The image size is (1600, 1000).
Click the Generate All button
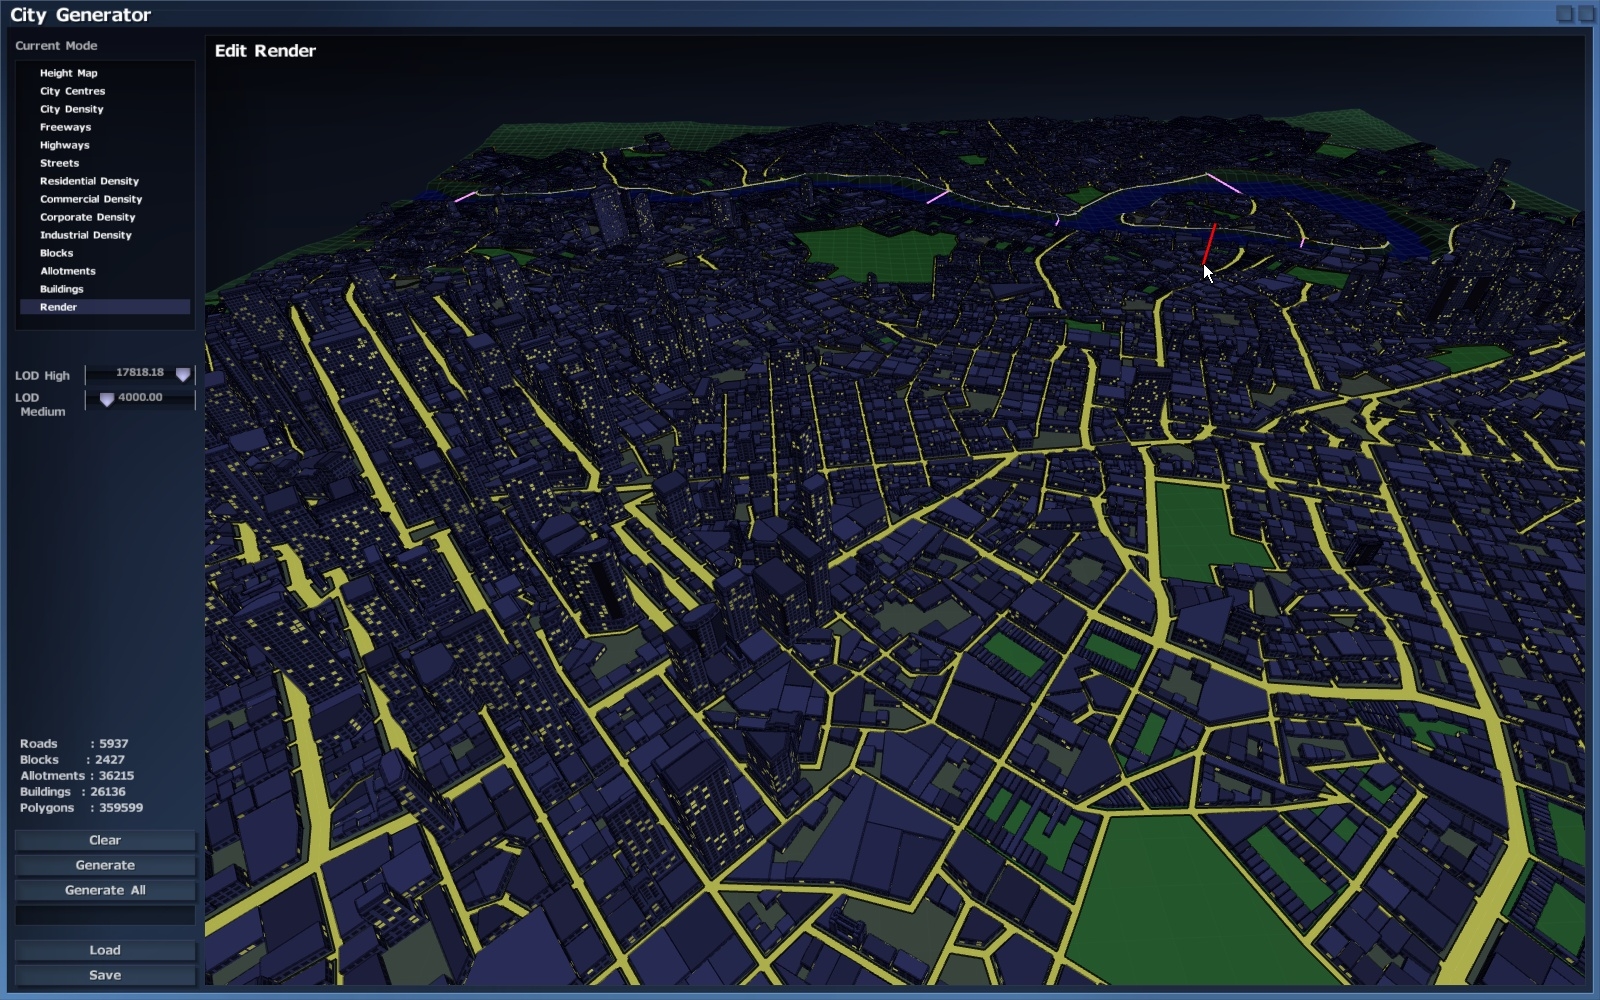tap(105, 890)
